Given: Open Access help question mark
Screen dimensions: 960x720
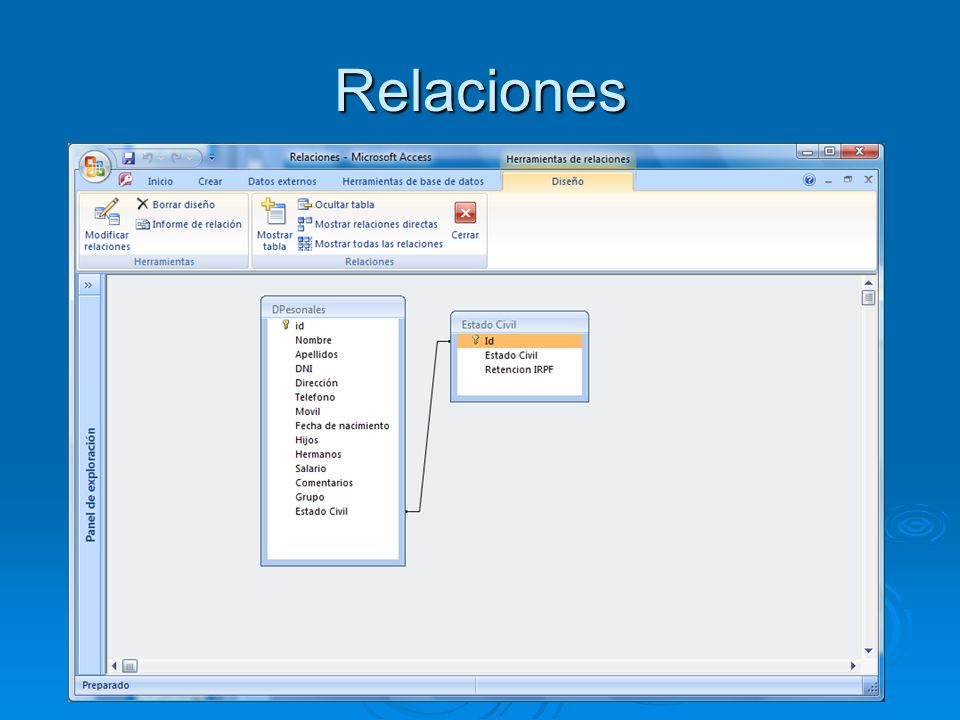Looking at the screenshot, I should point(809,180).
